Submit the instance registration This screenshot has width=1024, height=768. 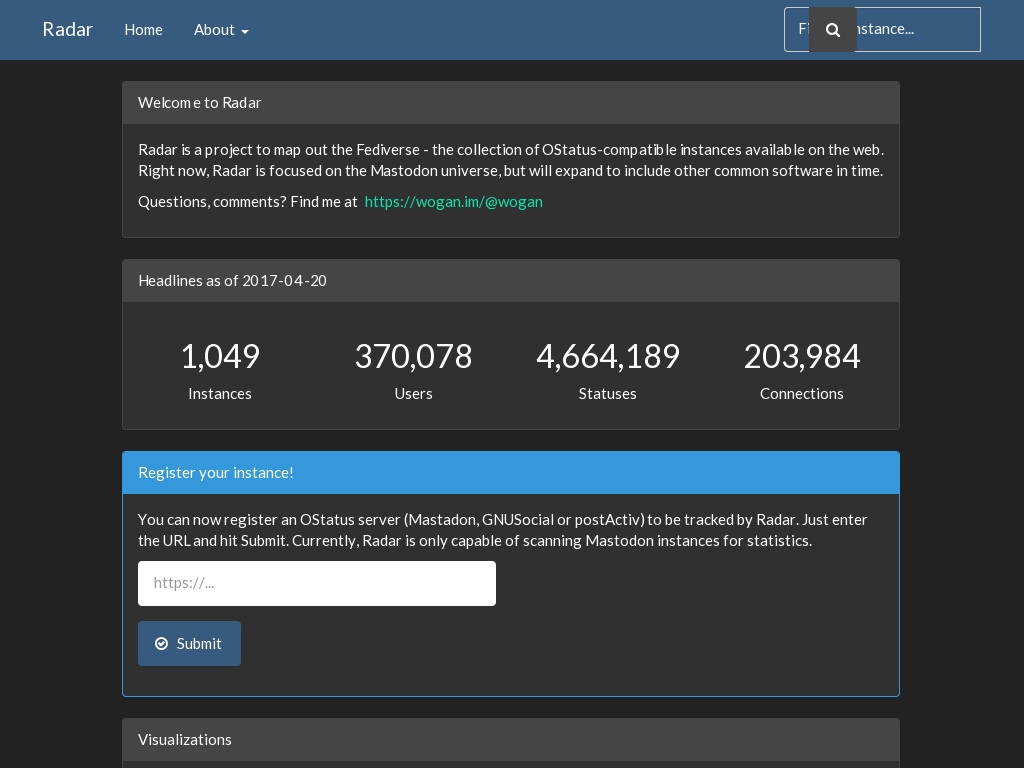(189, 643)
